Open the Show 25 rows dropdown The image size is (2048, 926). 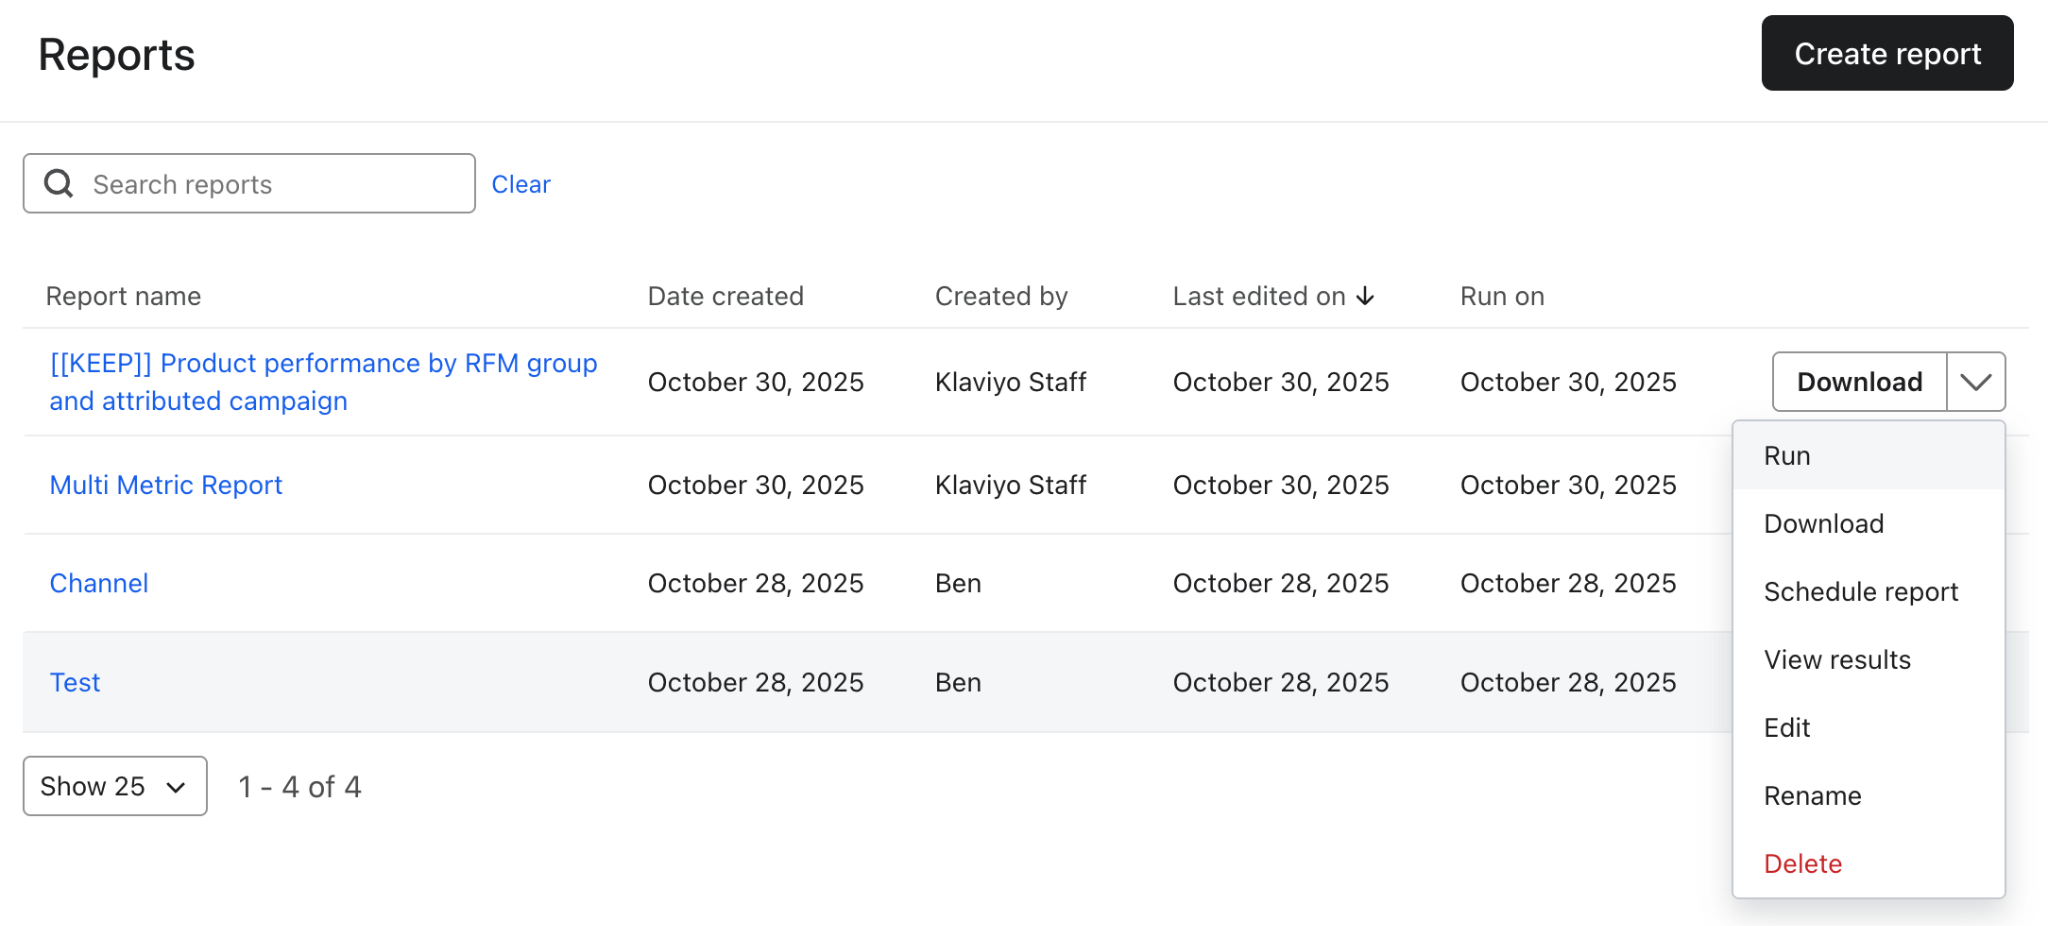tap(115, 786)
